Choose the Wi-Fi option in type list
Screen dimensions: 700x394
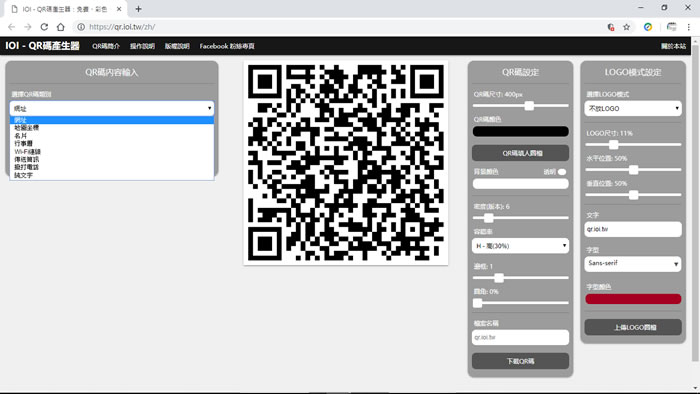(112, 152)
